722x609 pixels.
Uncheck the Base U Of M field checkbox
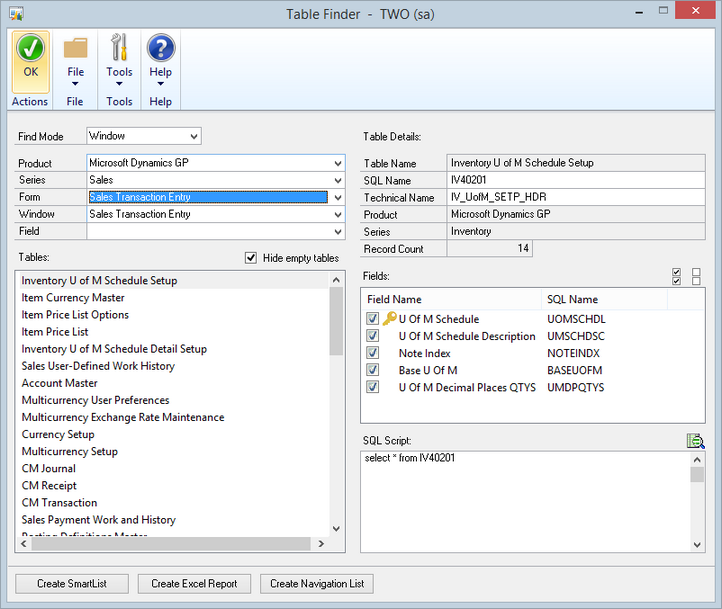coord(373,370)
